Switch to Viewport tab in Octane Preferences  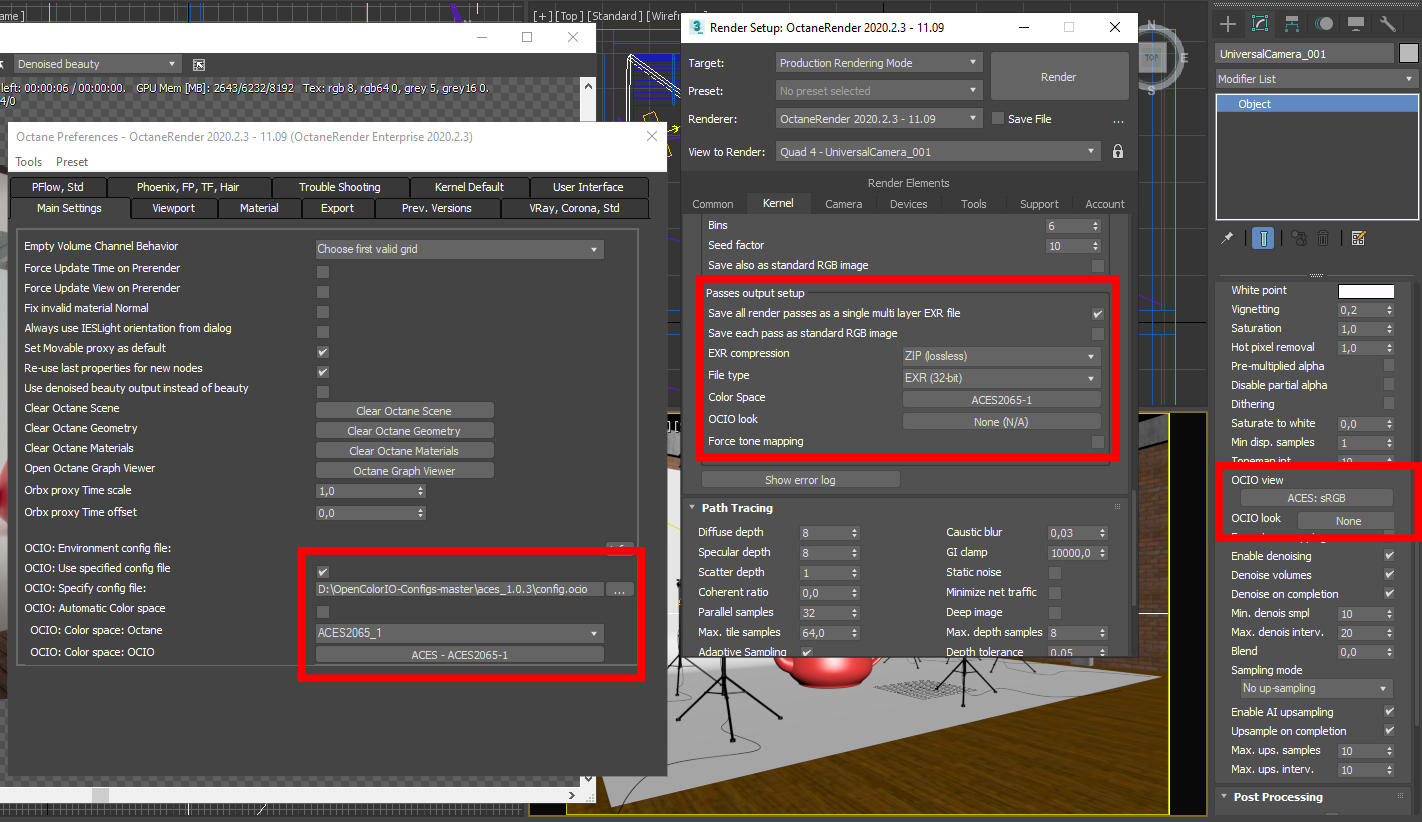click(174, 208)
